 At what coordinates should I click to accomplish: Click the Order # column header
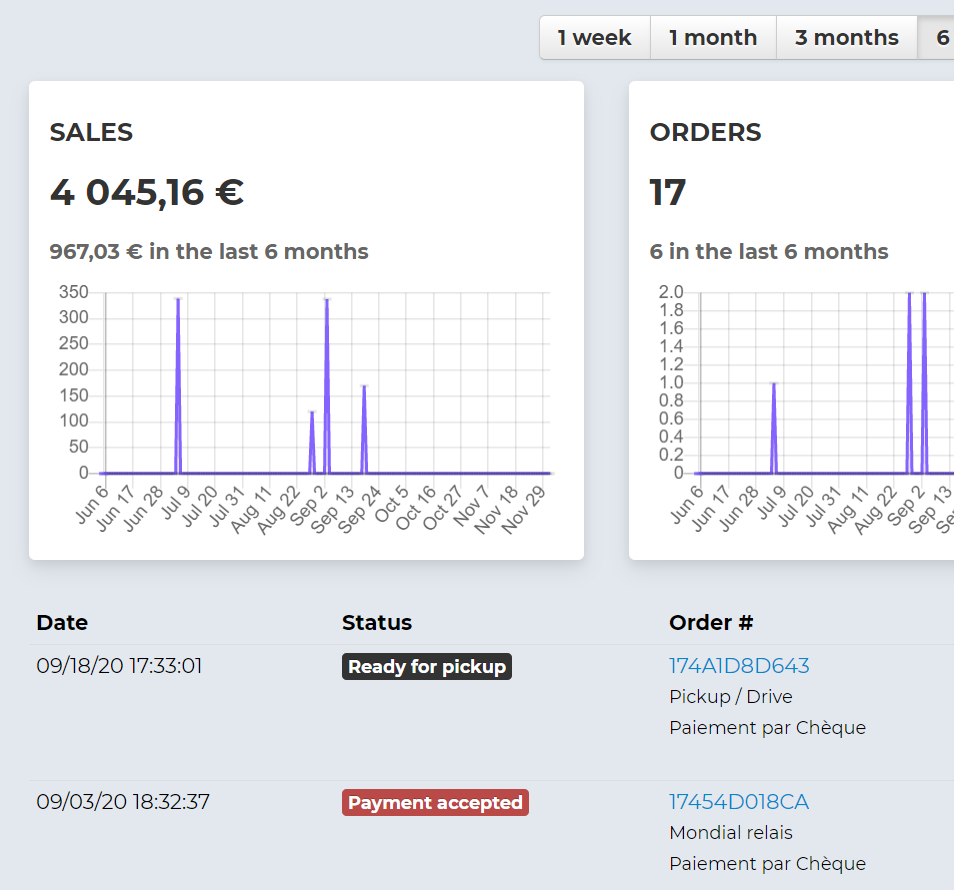pyautogui.click(x=711, y=622)
